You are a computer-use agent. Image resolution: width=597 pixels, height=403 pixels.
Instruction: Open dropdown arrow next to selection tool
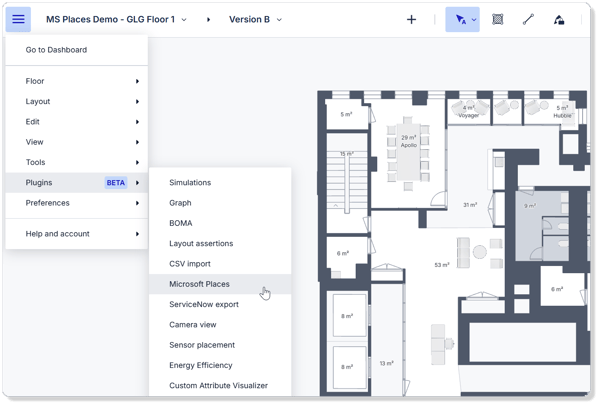474,19
